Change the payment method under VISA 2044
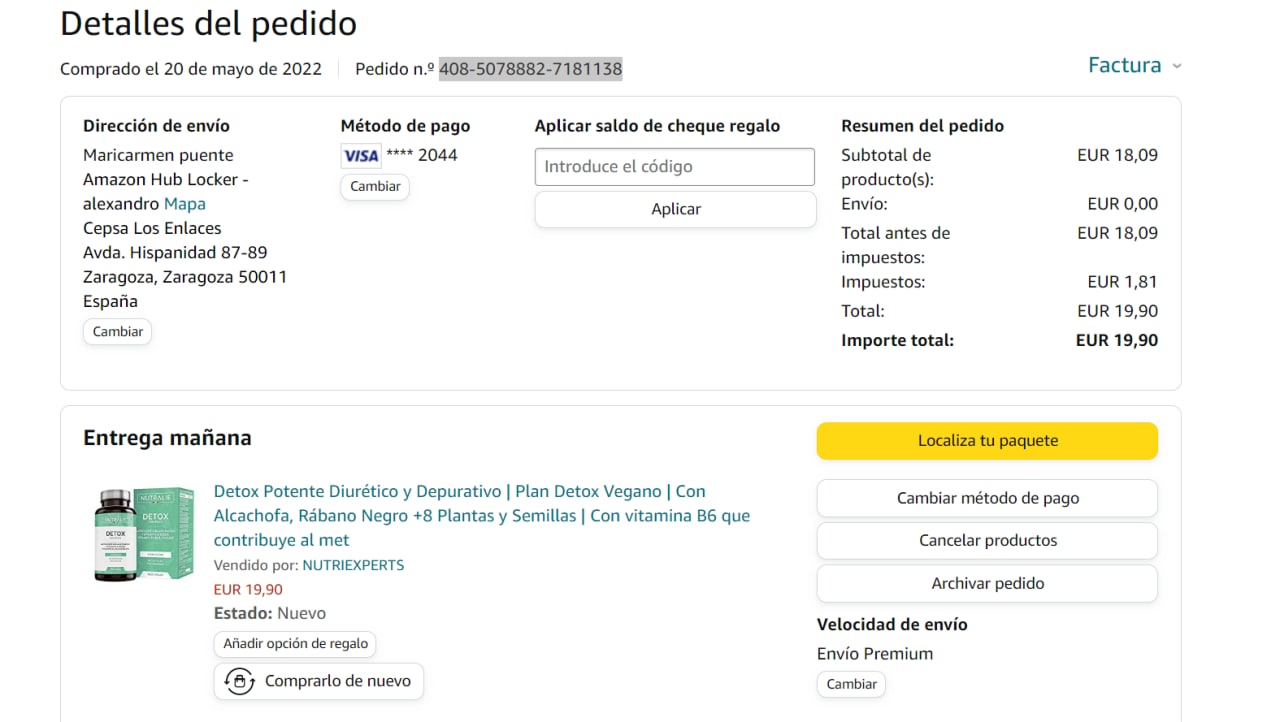 375,187
